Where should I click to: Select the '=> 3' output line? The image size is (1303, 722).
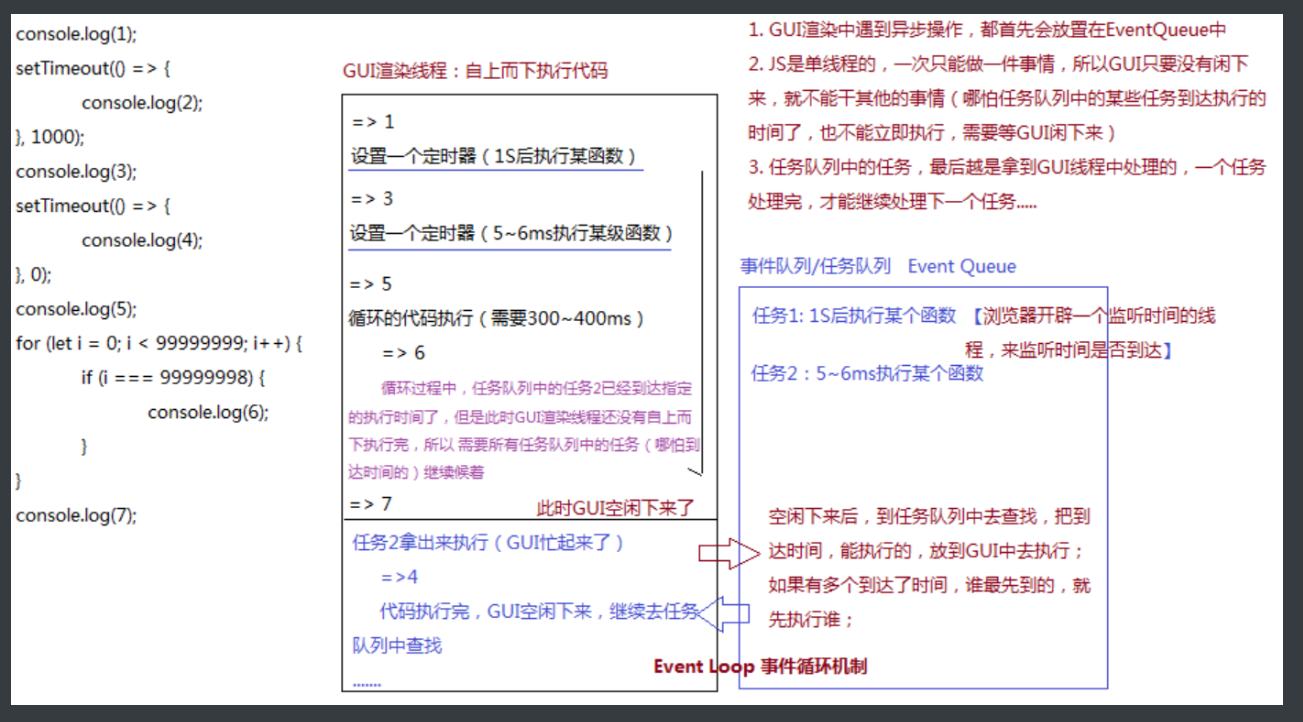(x=372, y=199)
